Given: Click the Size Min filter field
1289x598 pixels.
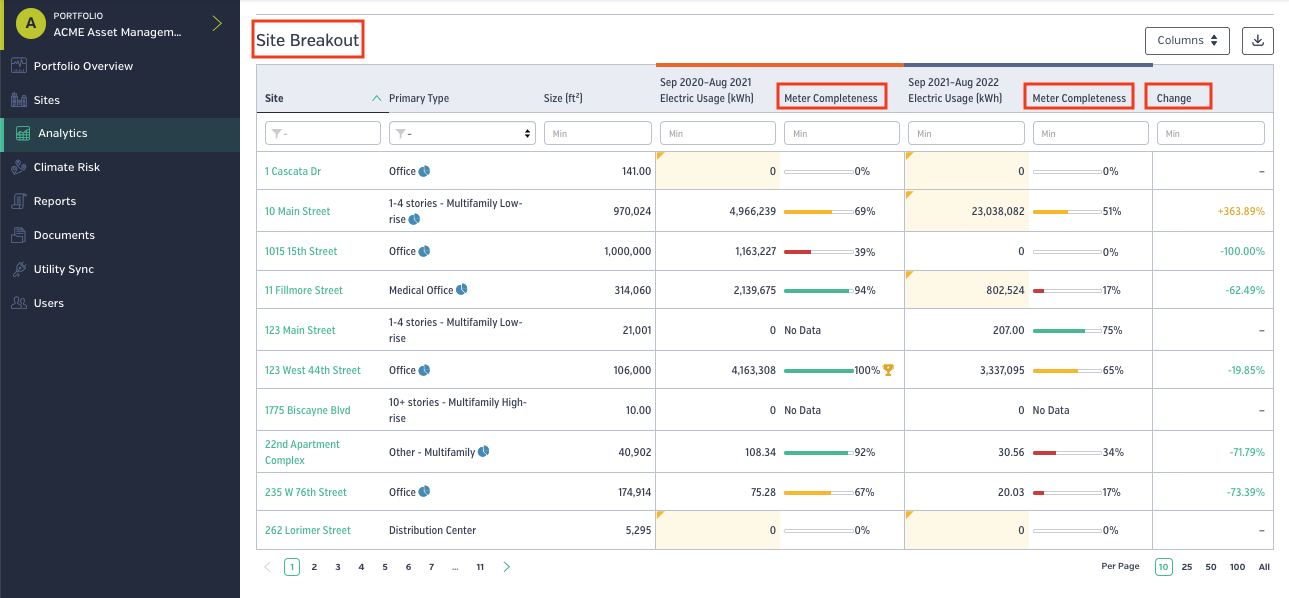Looking at the screenshot, I should [598, 133].
